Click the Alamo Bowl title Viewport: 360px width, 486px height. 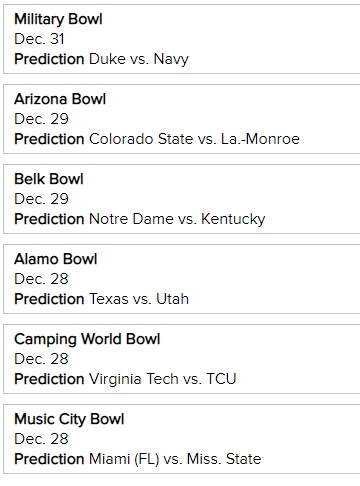(56, 259)
